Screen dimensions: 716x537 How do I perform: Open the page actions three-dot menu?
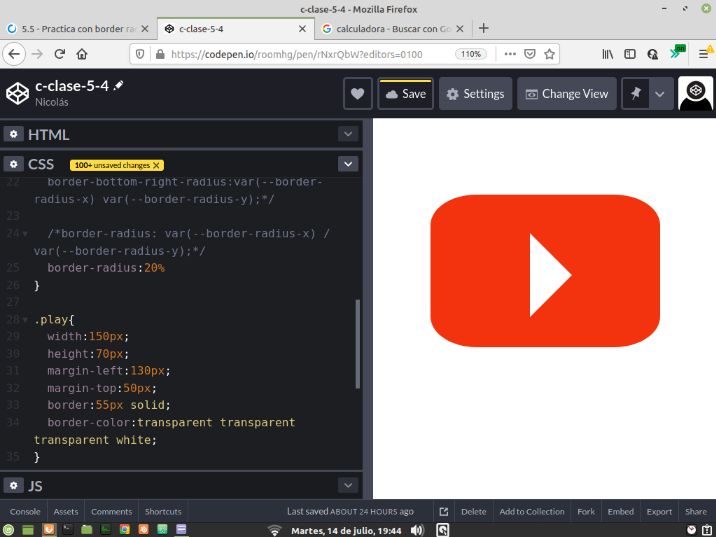510,54
